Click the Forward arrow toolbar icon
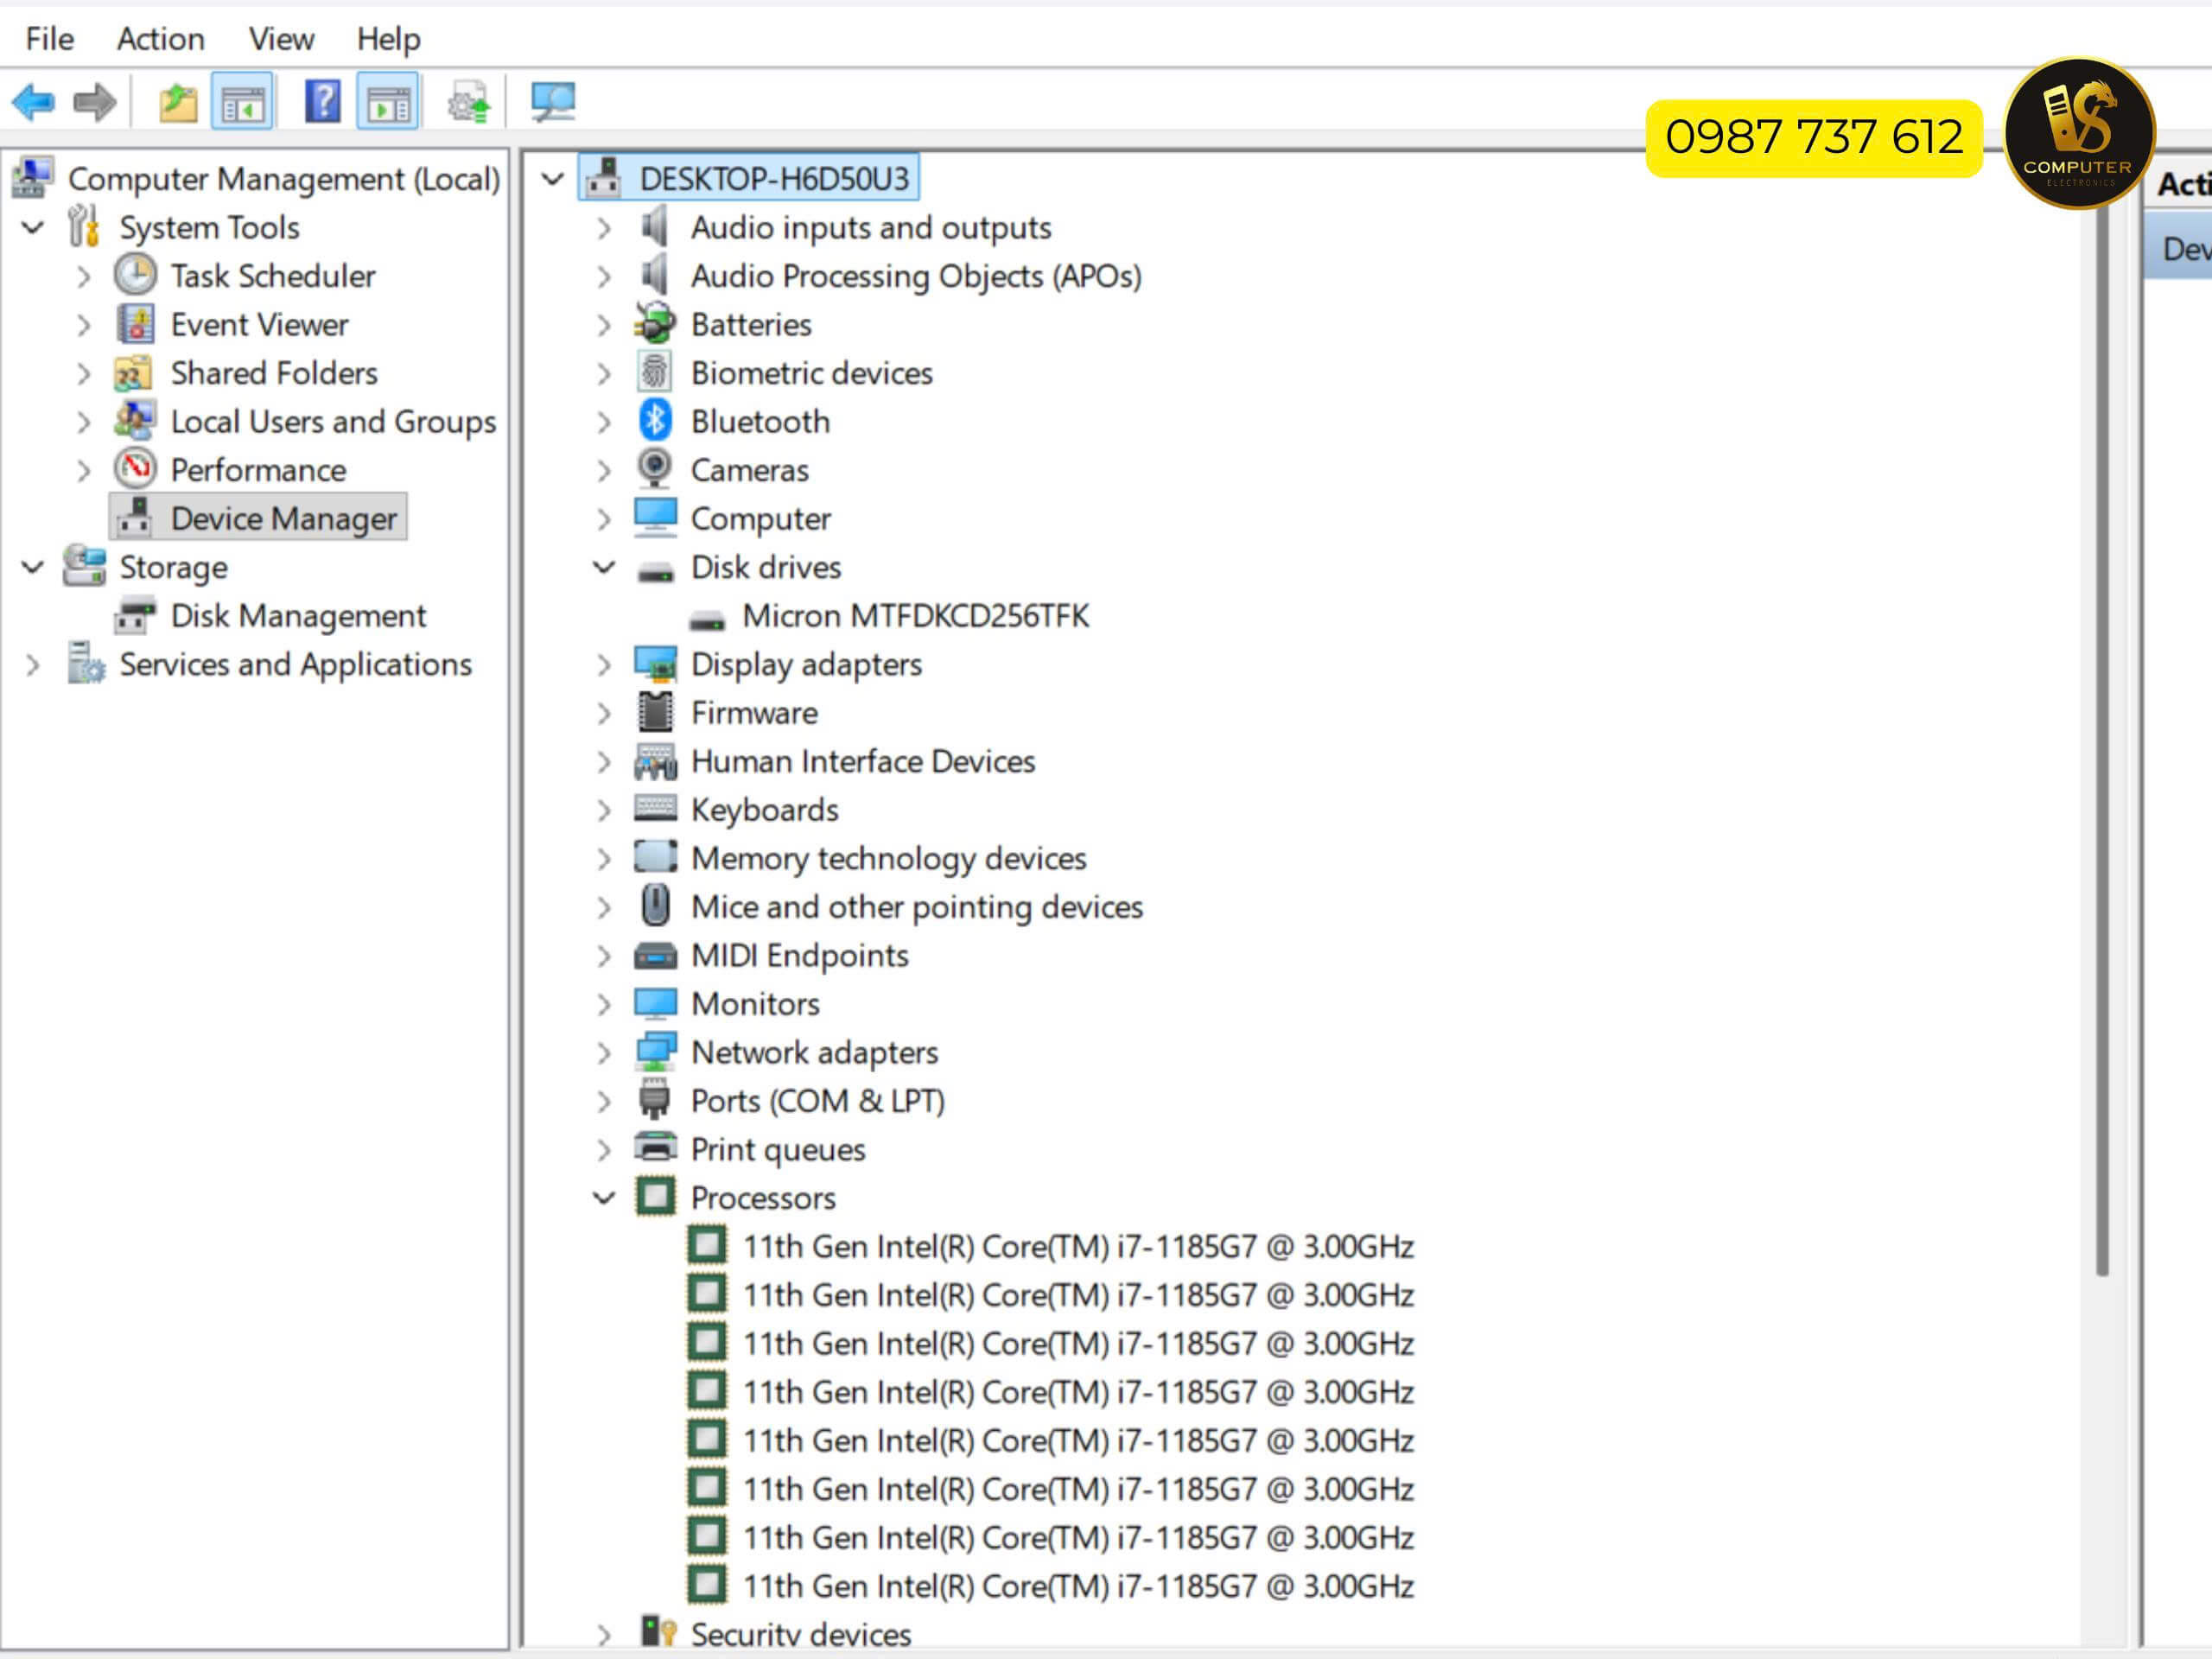 coord(96,102)
